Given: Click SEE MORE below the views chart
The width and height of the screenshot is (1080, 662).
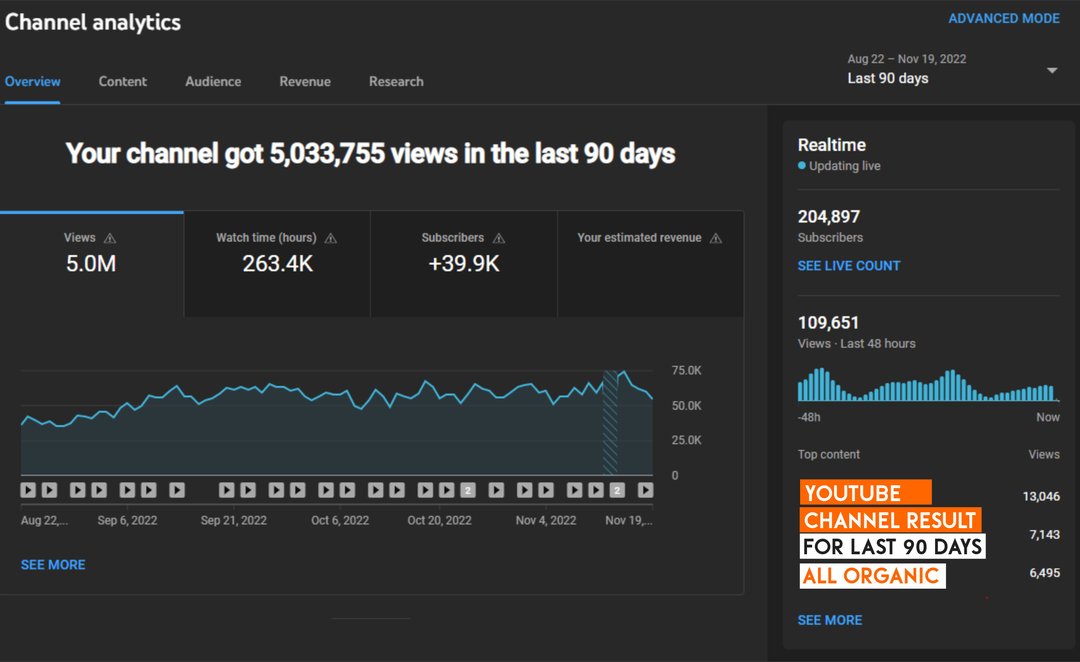Looking at the screenshot, I should coord(53,565).
